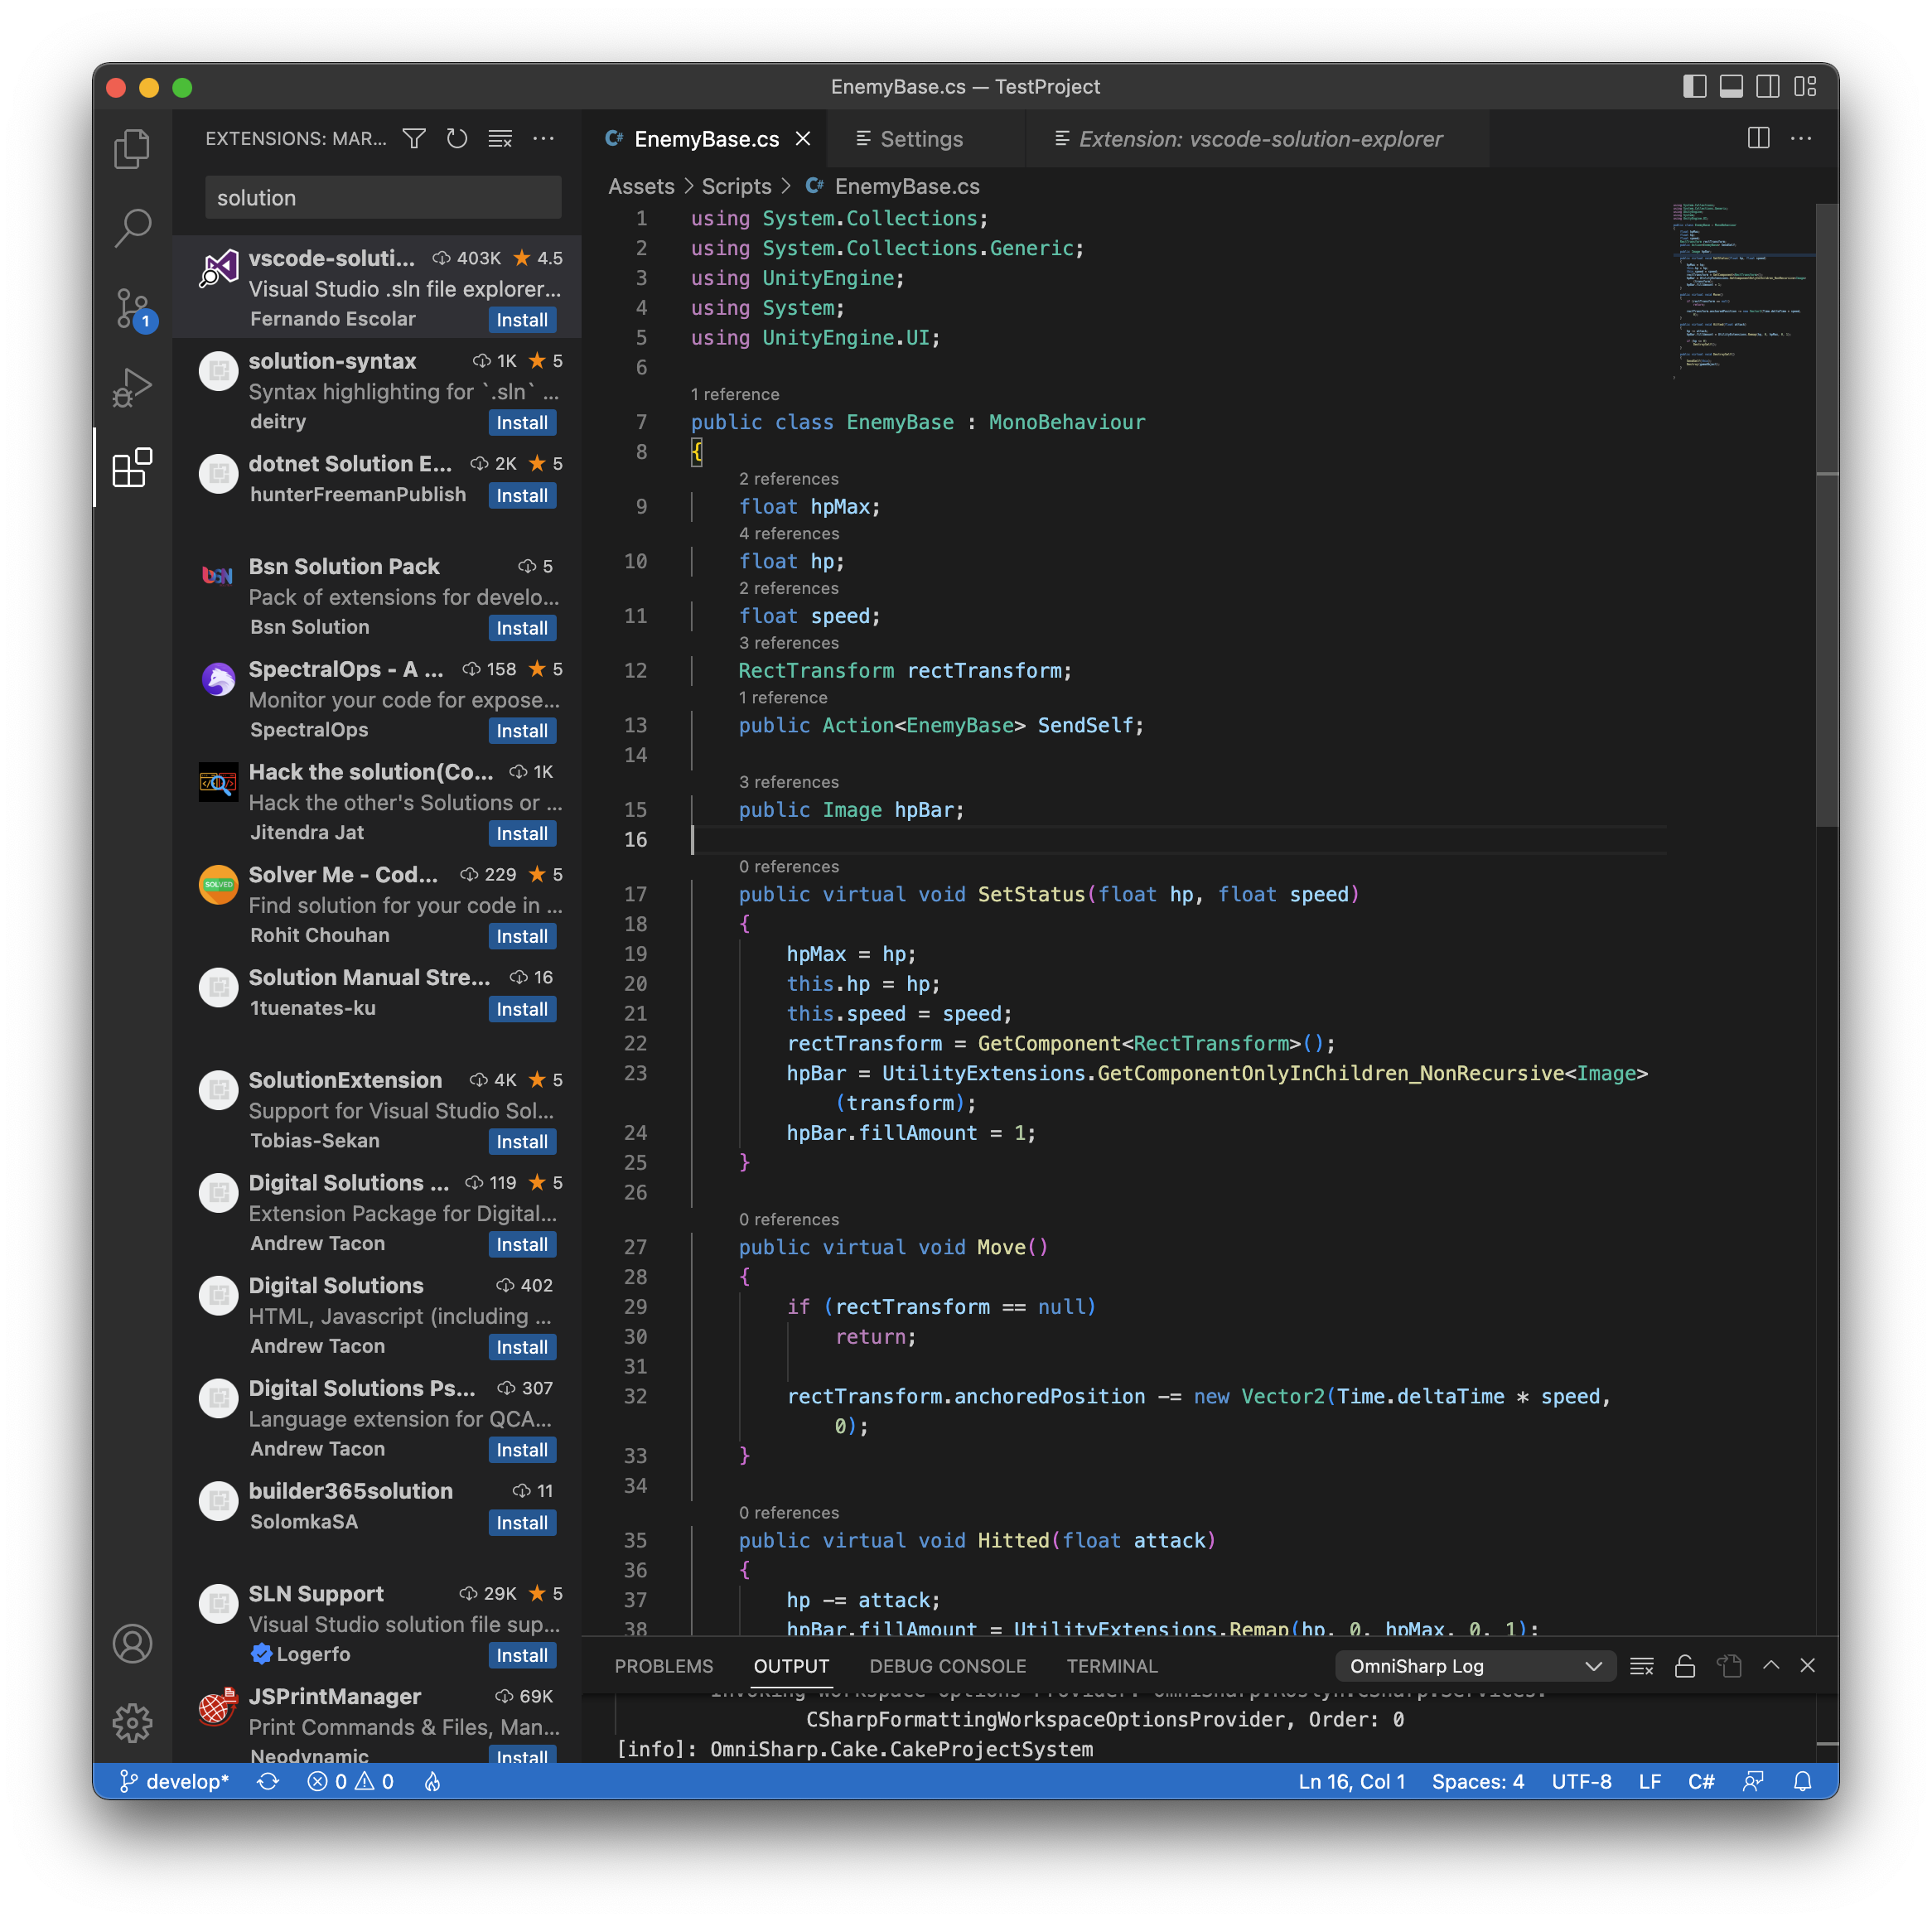Open Scripts breadcrumb folder dropdown
Viewport: 1932px width, 1922px height.
[x=736, y=187]
